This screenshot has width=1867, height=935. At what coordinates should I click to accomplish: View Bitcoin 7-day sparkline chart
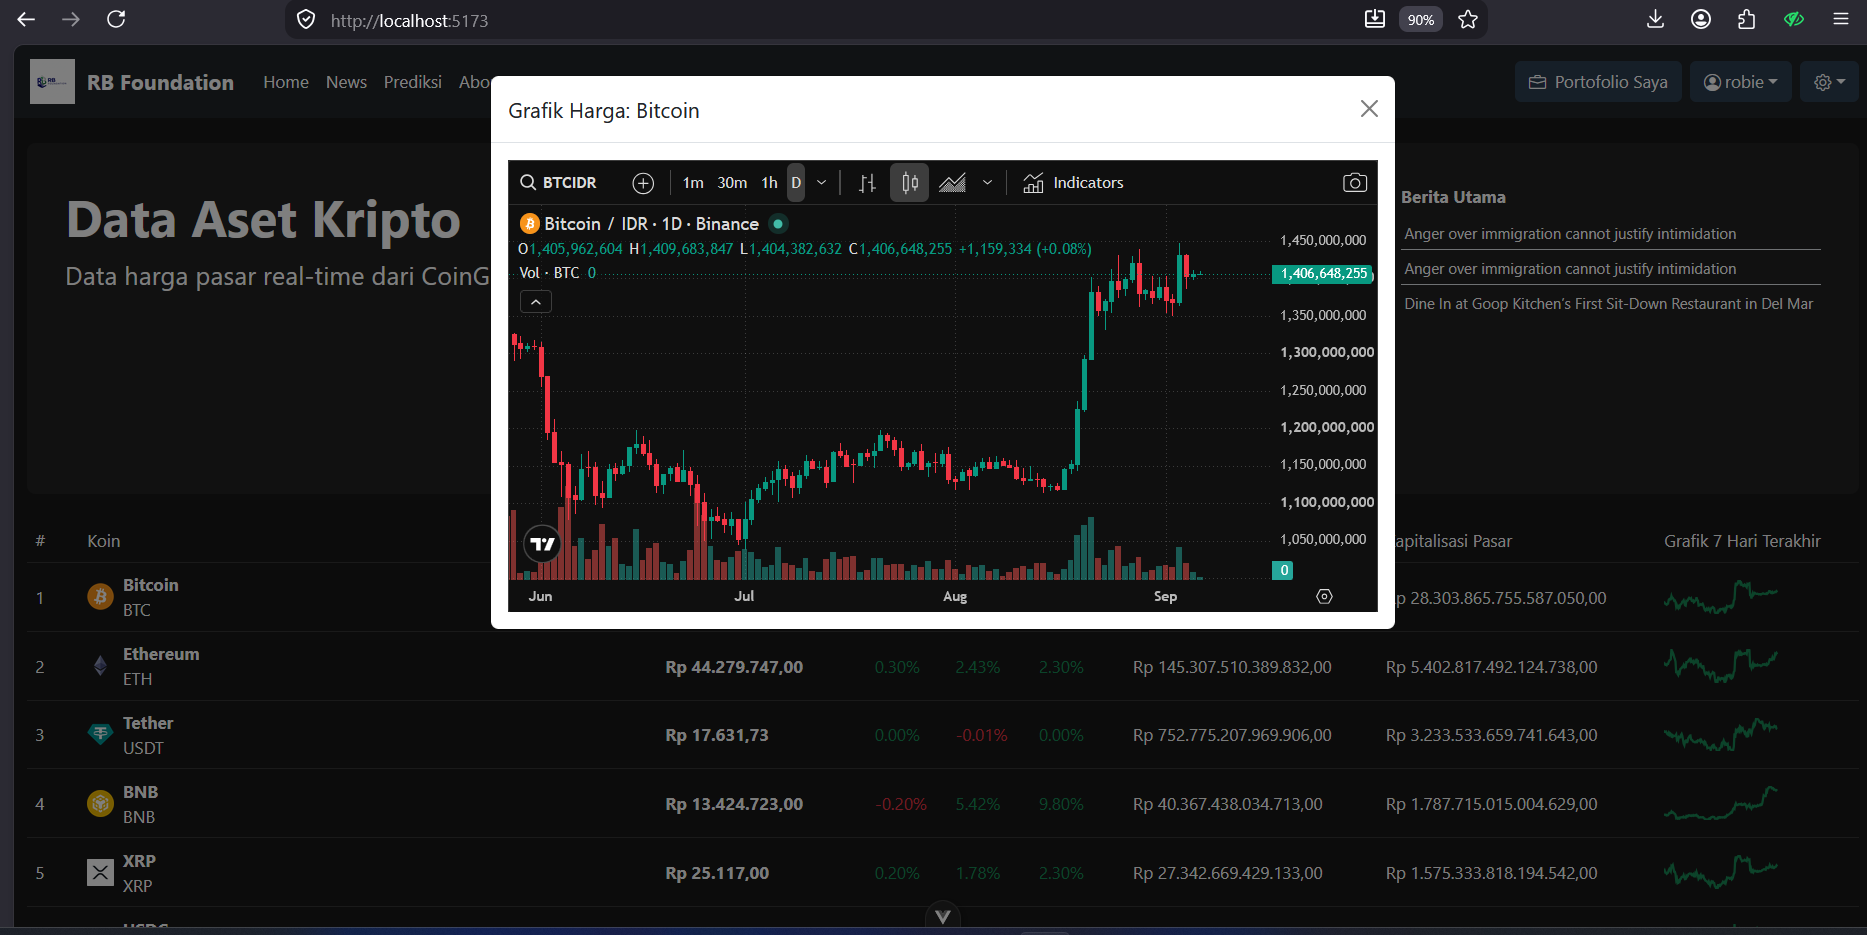click(1721, 597)
